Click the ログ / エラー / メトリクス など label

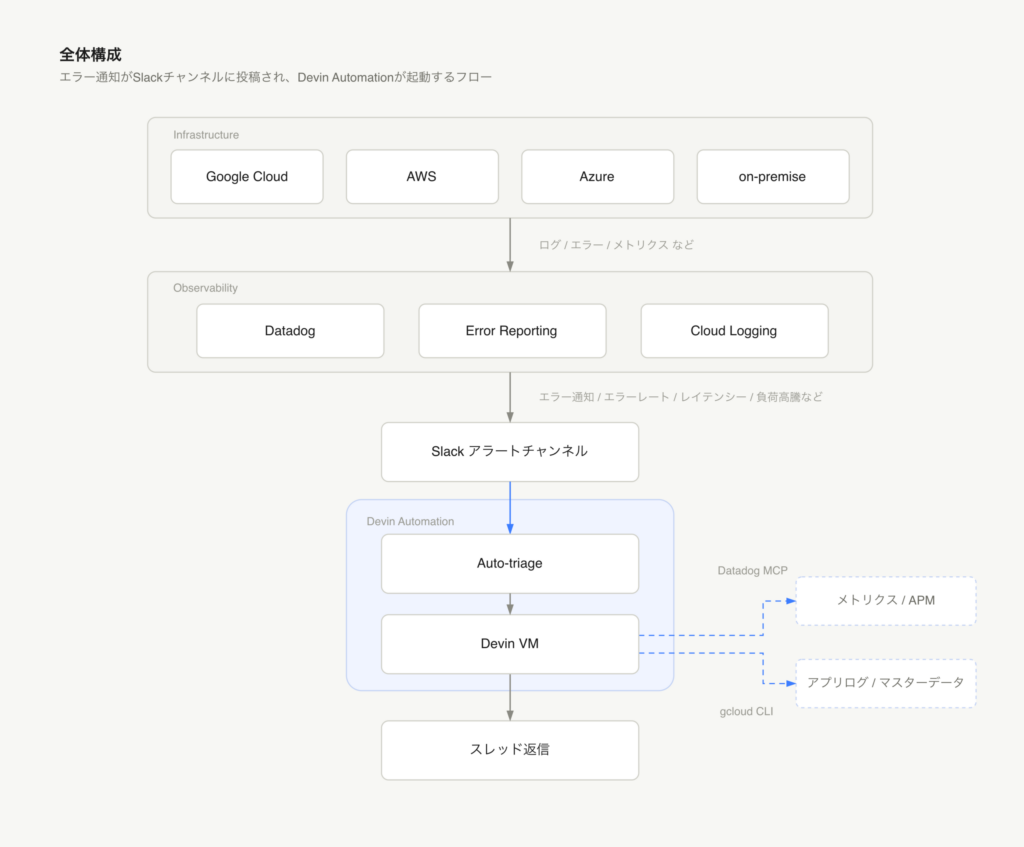(616, 245)
